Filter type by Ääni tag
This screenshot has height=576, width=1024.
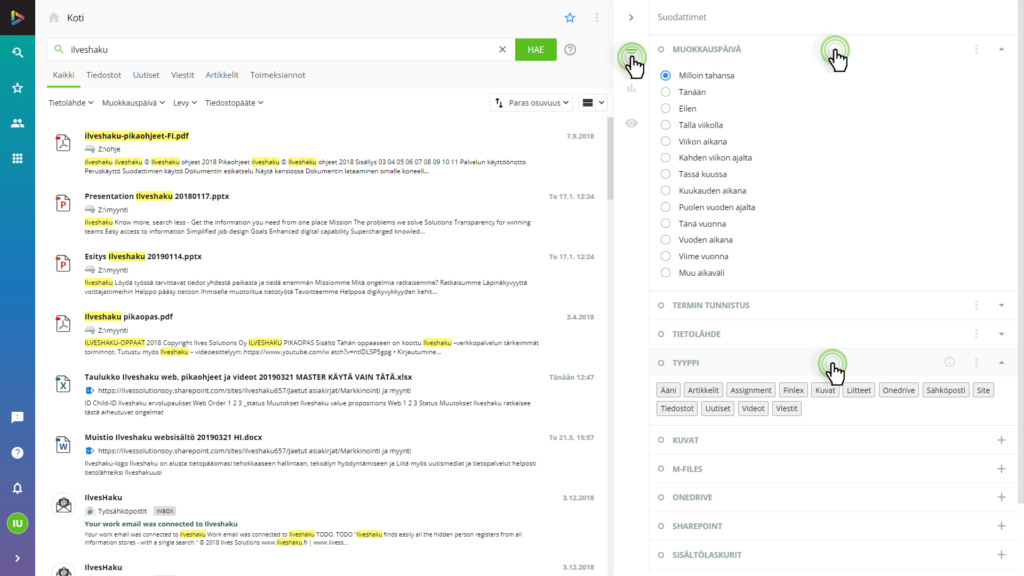point(668,390)
